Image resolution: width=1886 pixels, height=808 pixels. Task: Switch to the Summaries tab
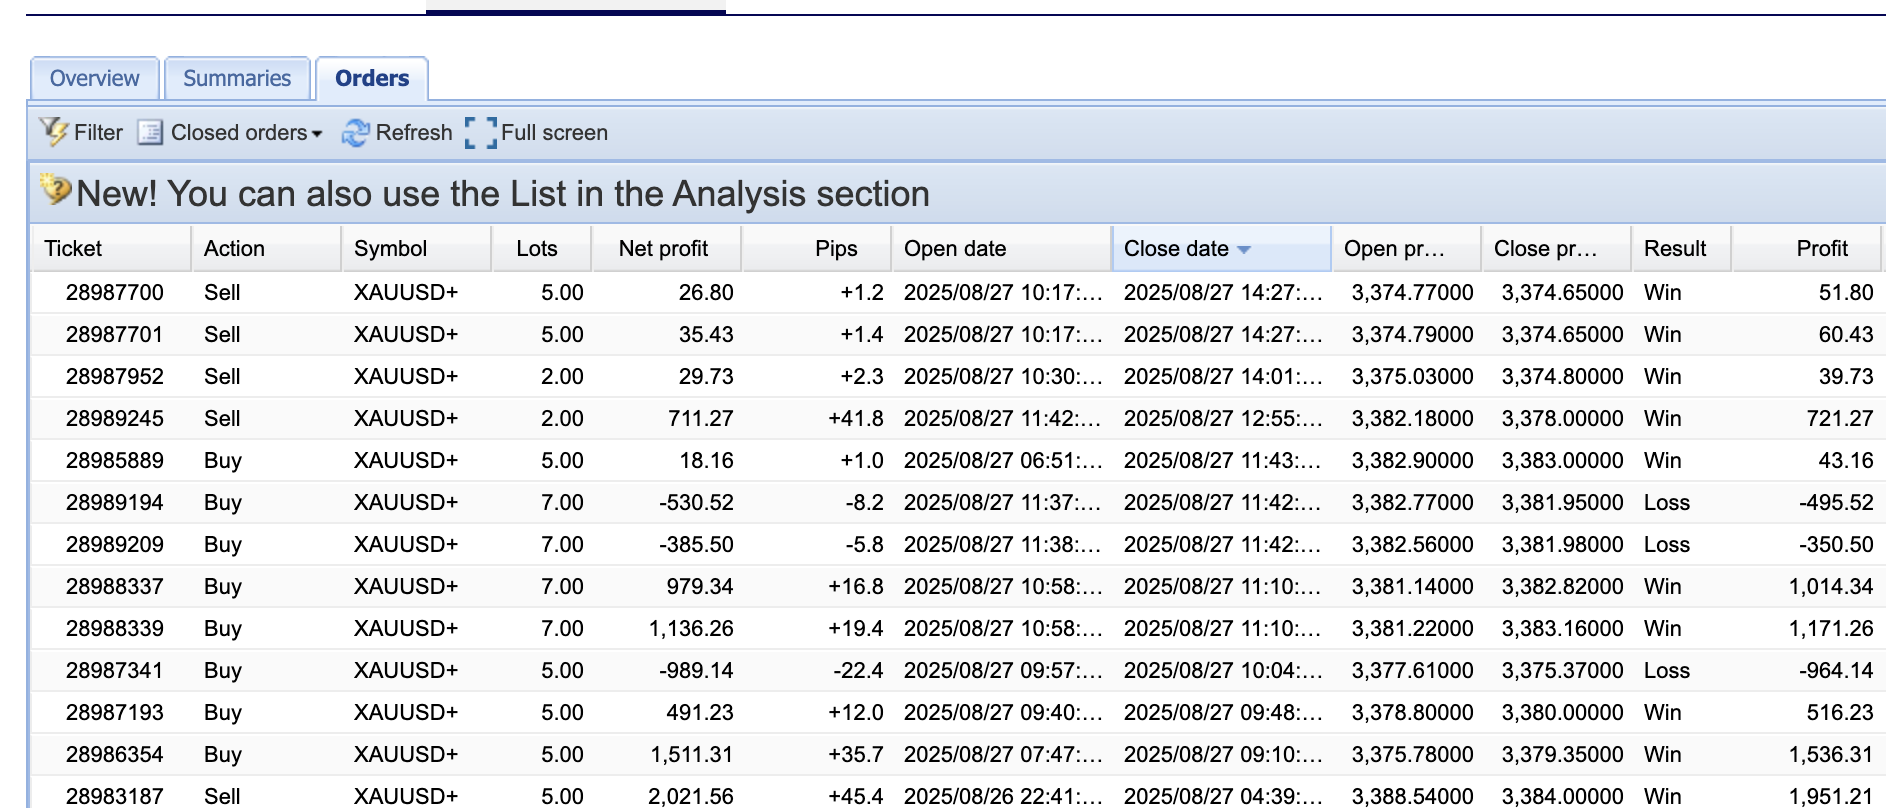(x=237, y=78)
